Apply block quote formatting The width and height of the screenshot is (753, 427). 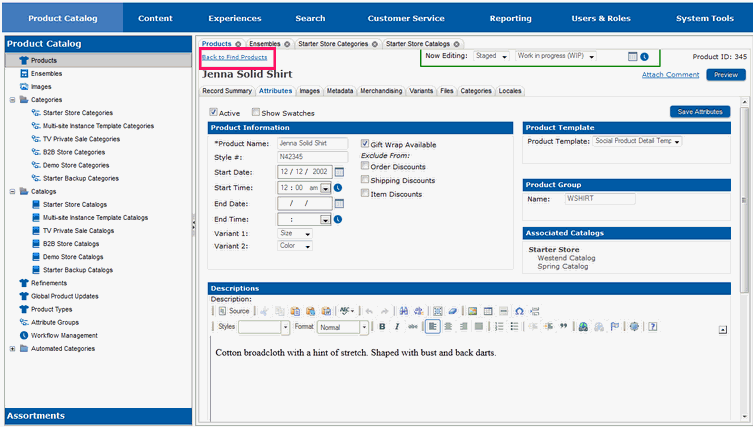563,327
